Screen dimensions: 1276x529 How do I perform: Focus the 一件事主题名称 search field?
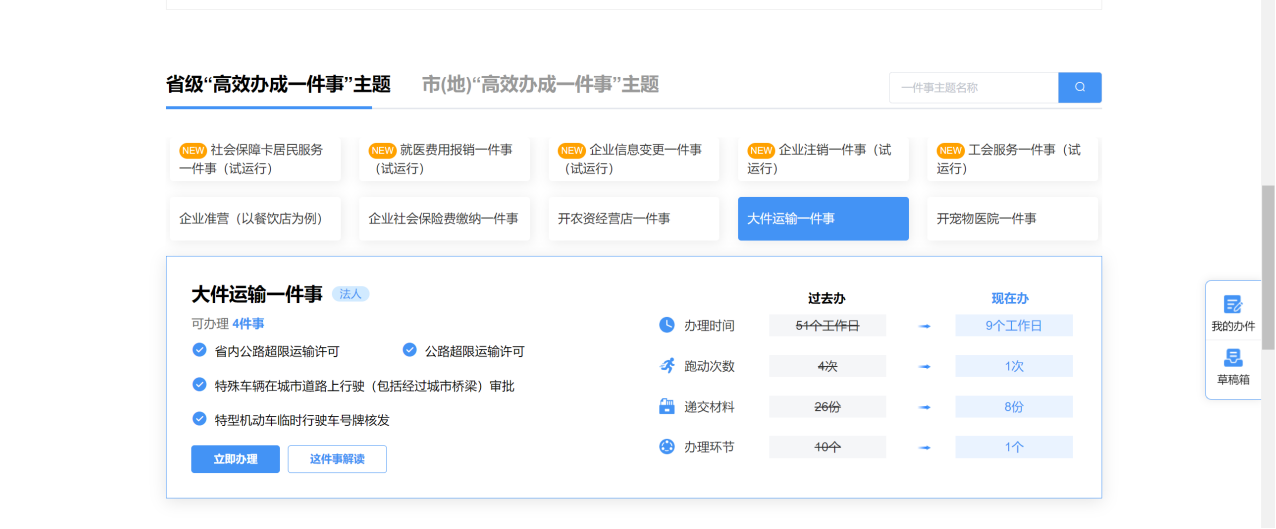(974, 88)
